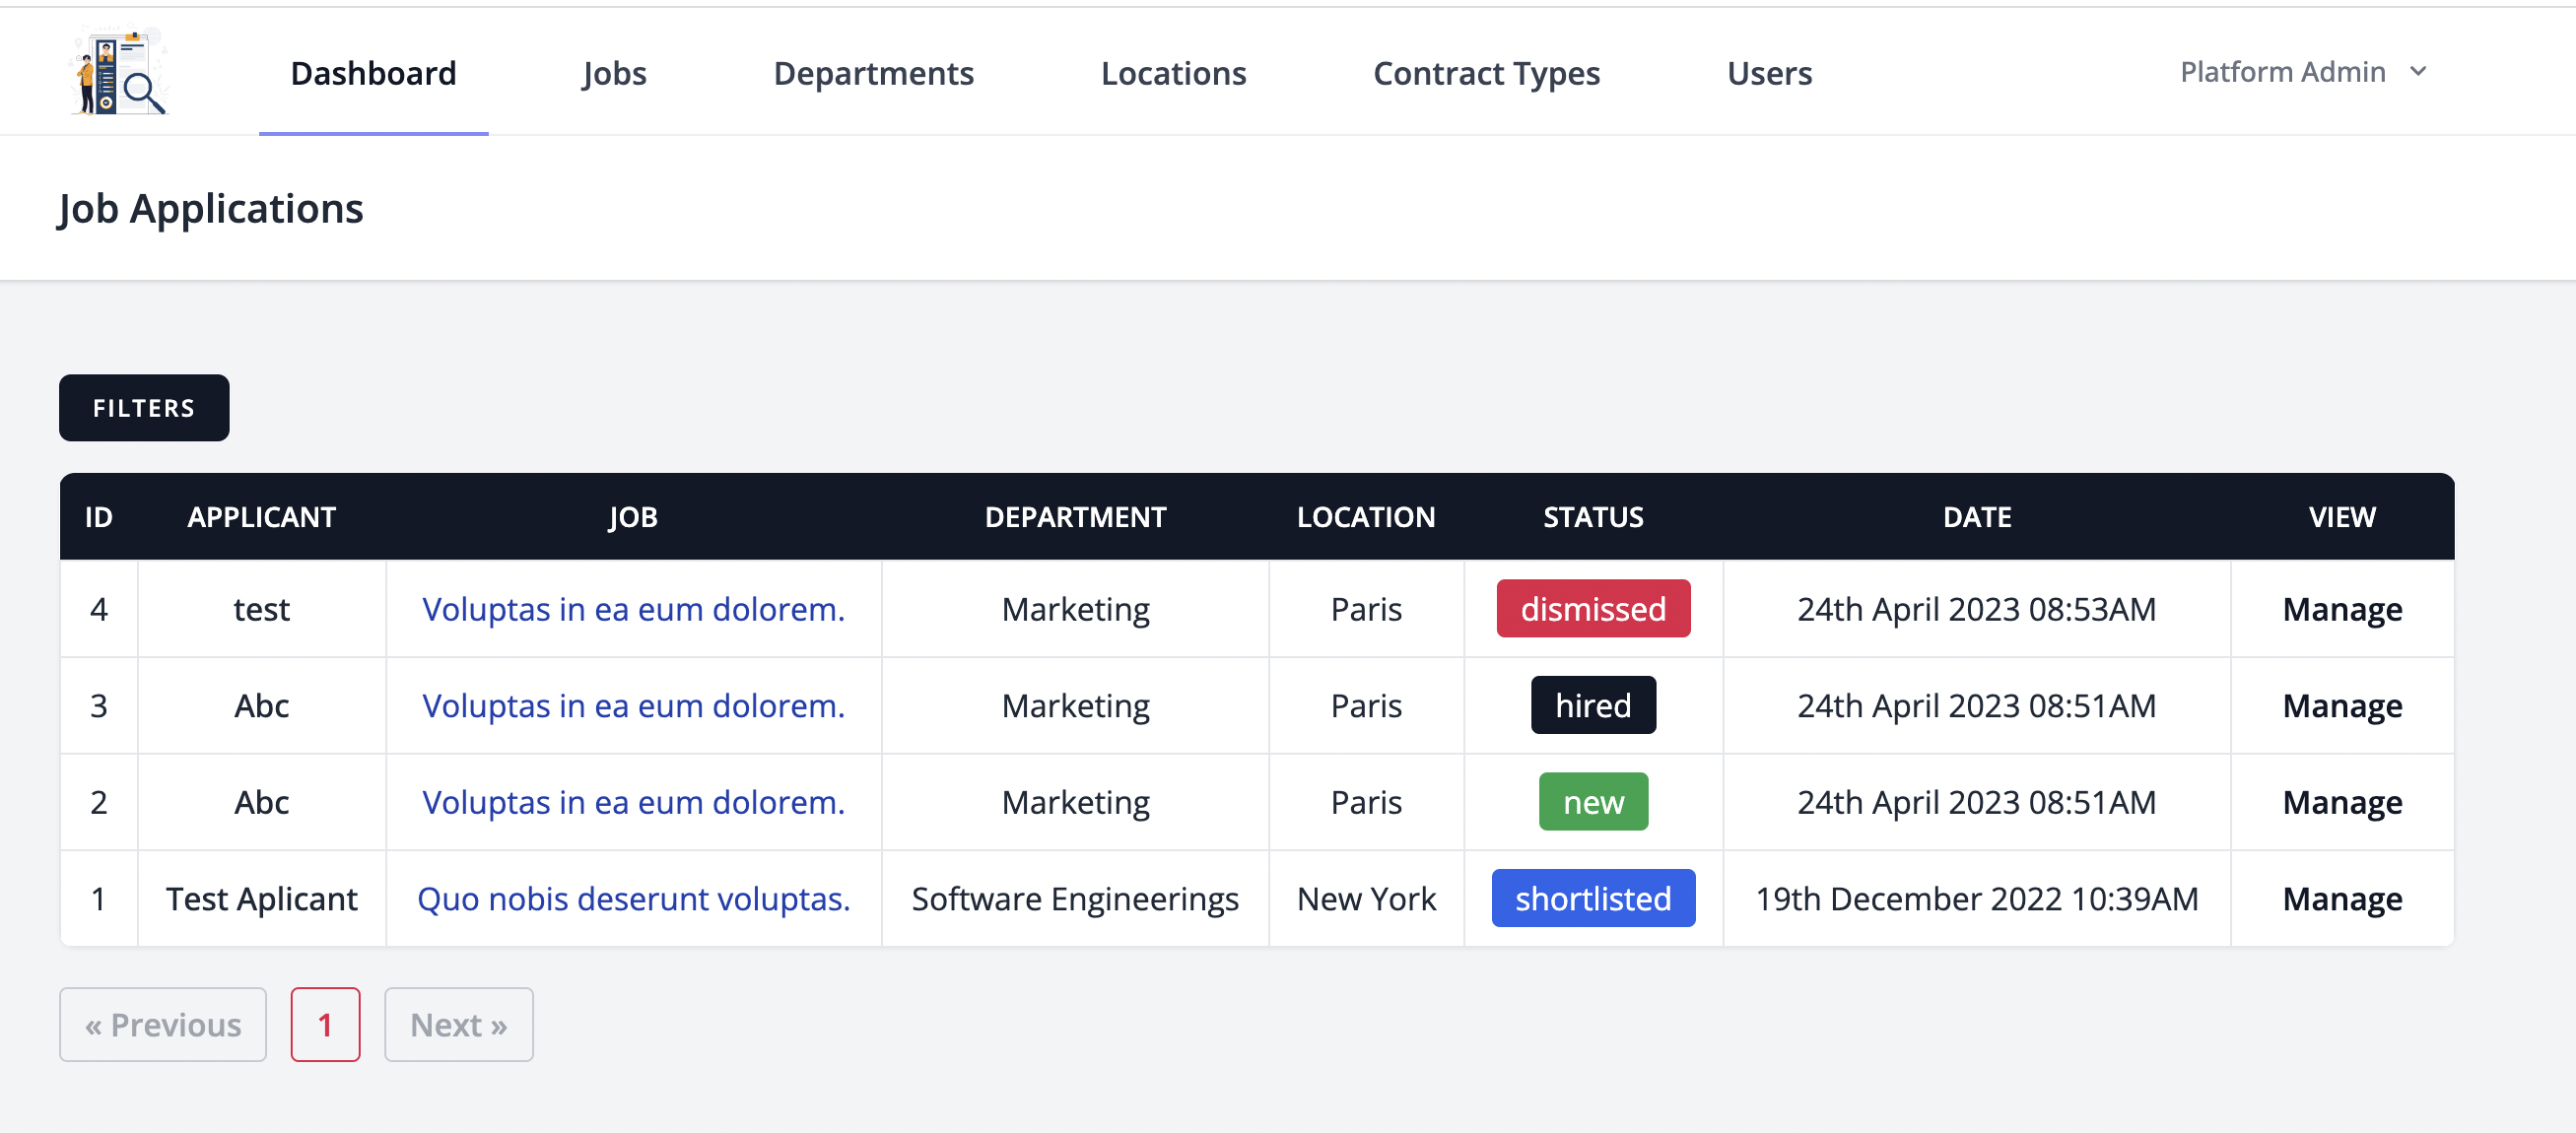
Task: Open the Jobs tab
Action: [614, 73]
